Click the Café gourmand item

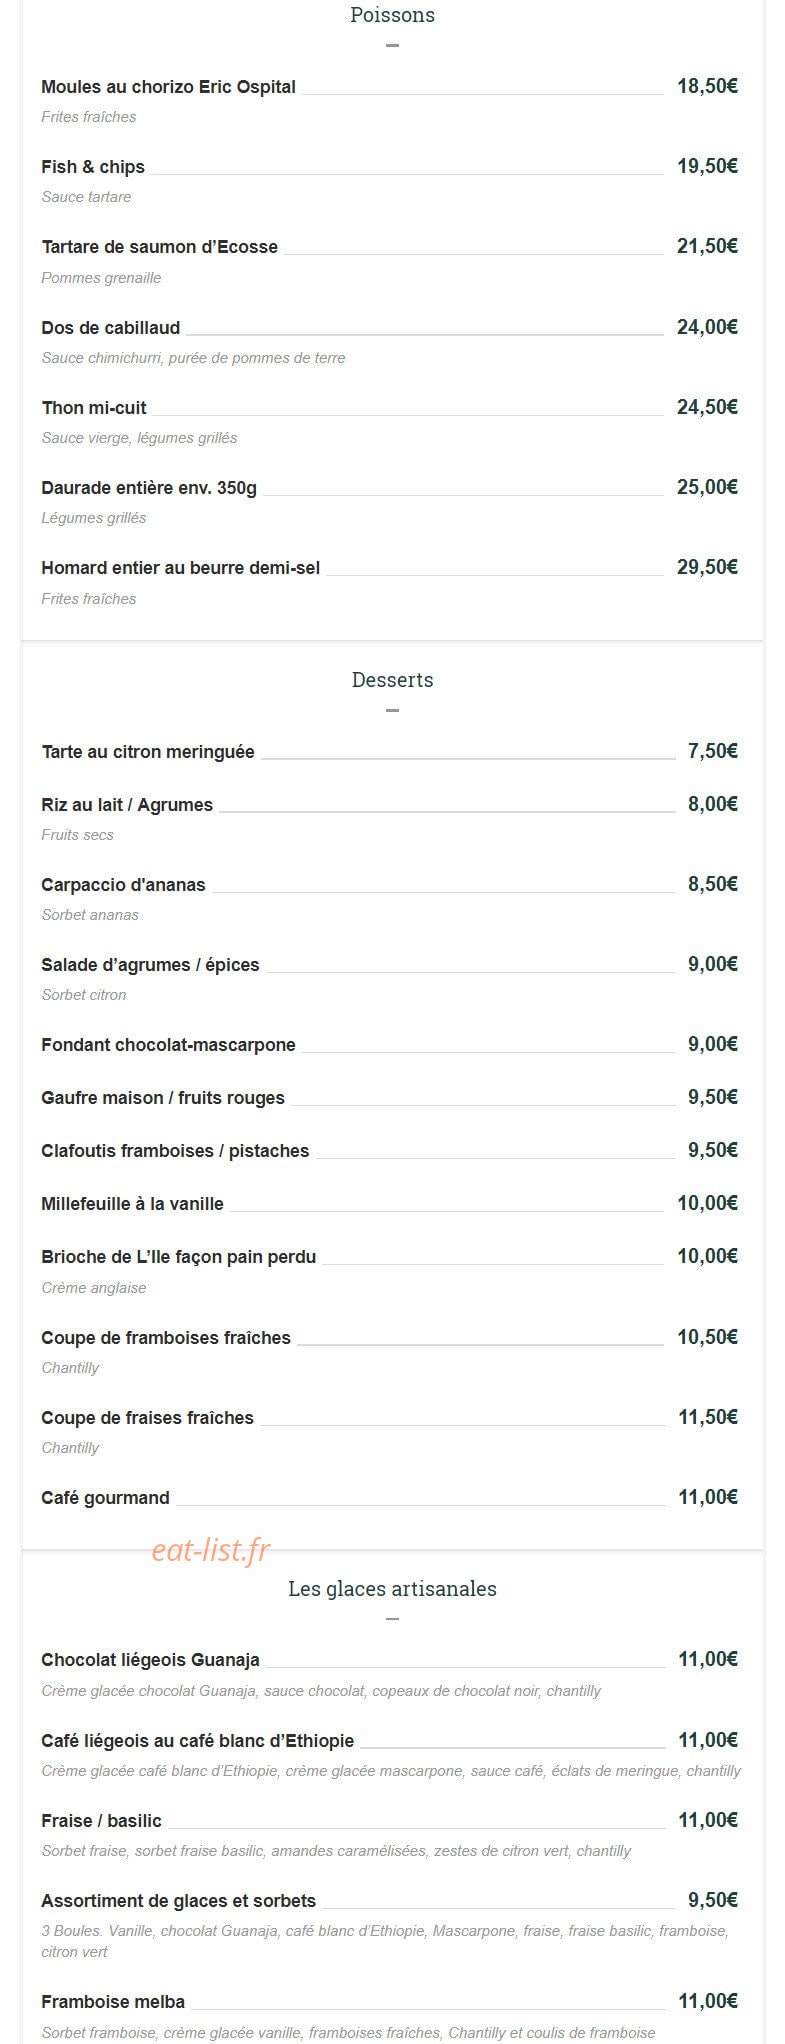[105, 1498]
